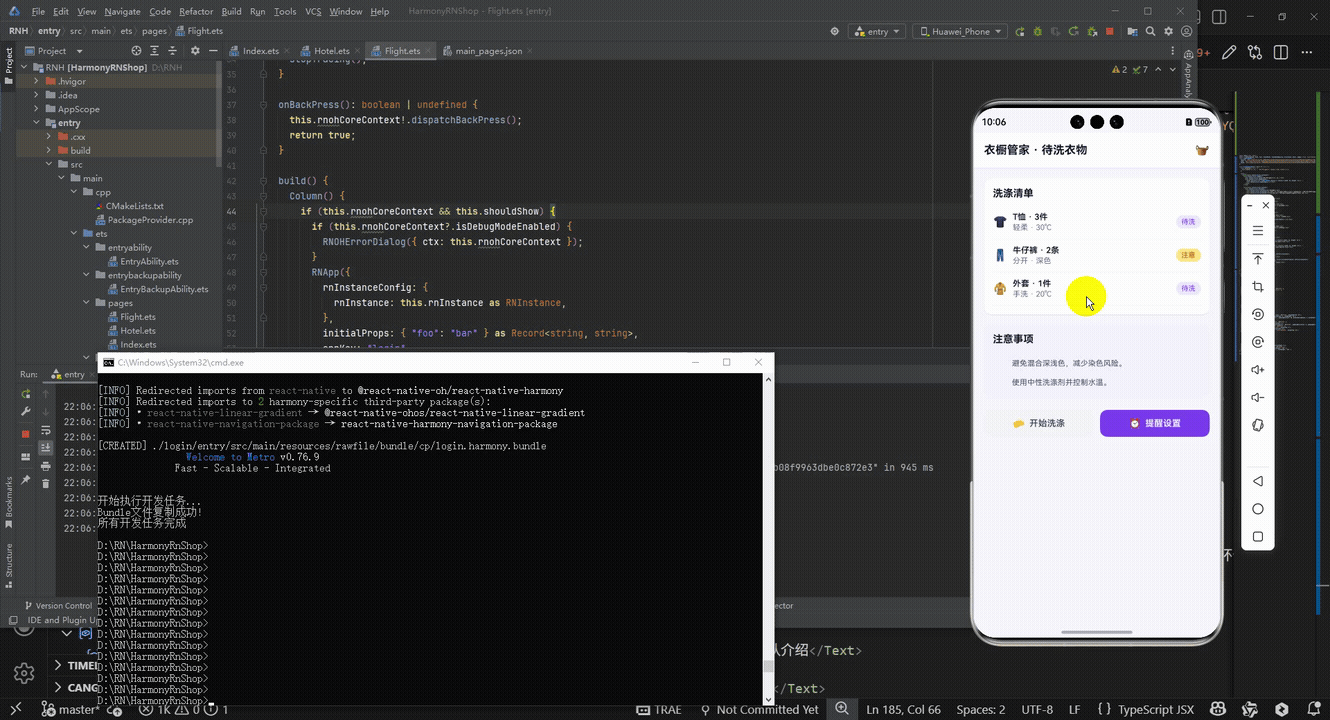The width and height of the screenshot is (1330, 720).
Task: Collapse the entry module folder
Action: [x=36, y=123]
